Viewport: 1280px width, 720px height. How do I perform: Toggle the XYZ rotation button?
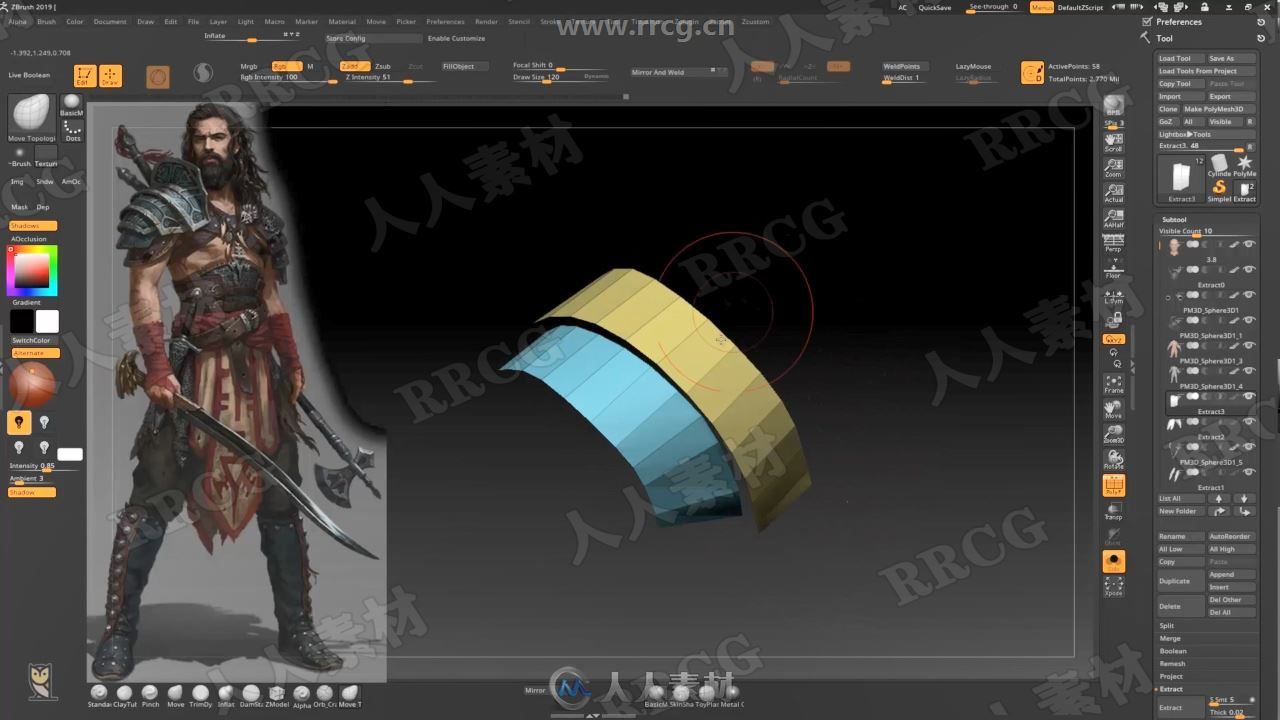pyautogui.click(x=1113, y=339)
